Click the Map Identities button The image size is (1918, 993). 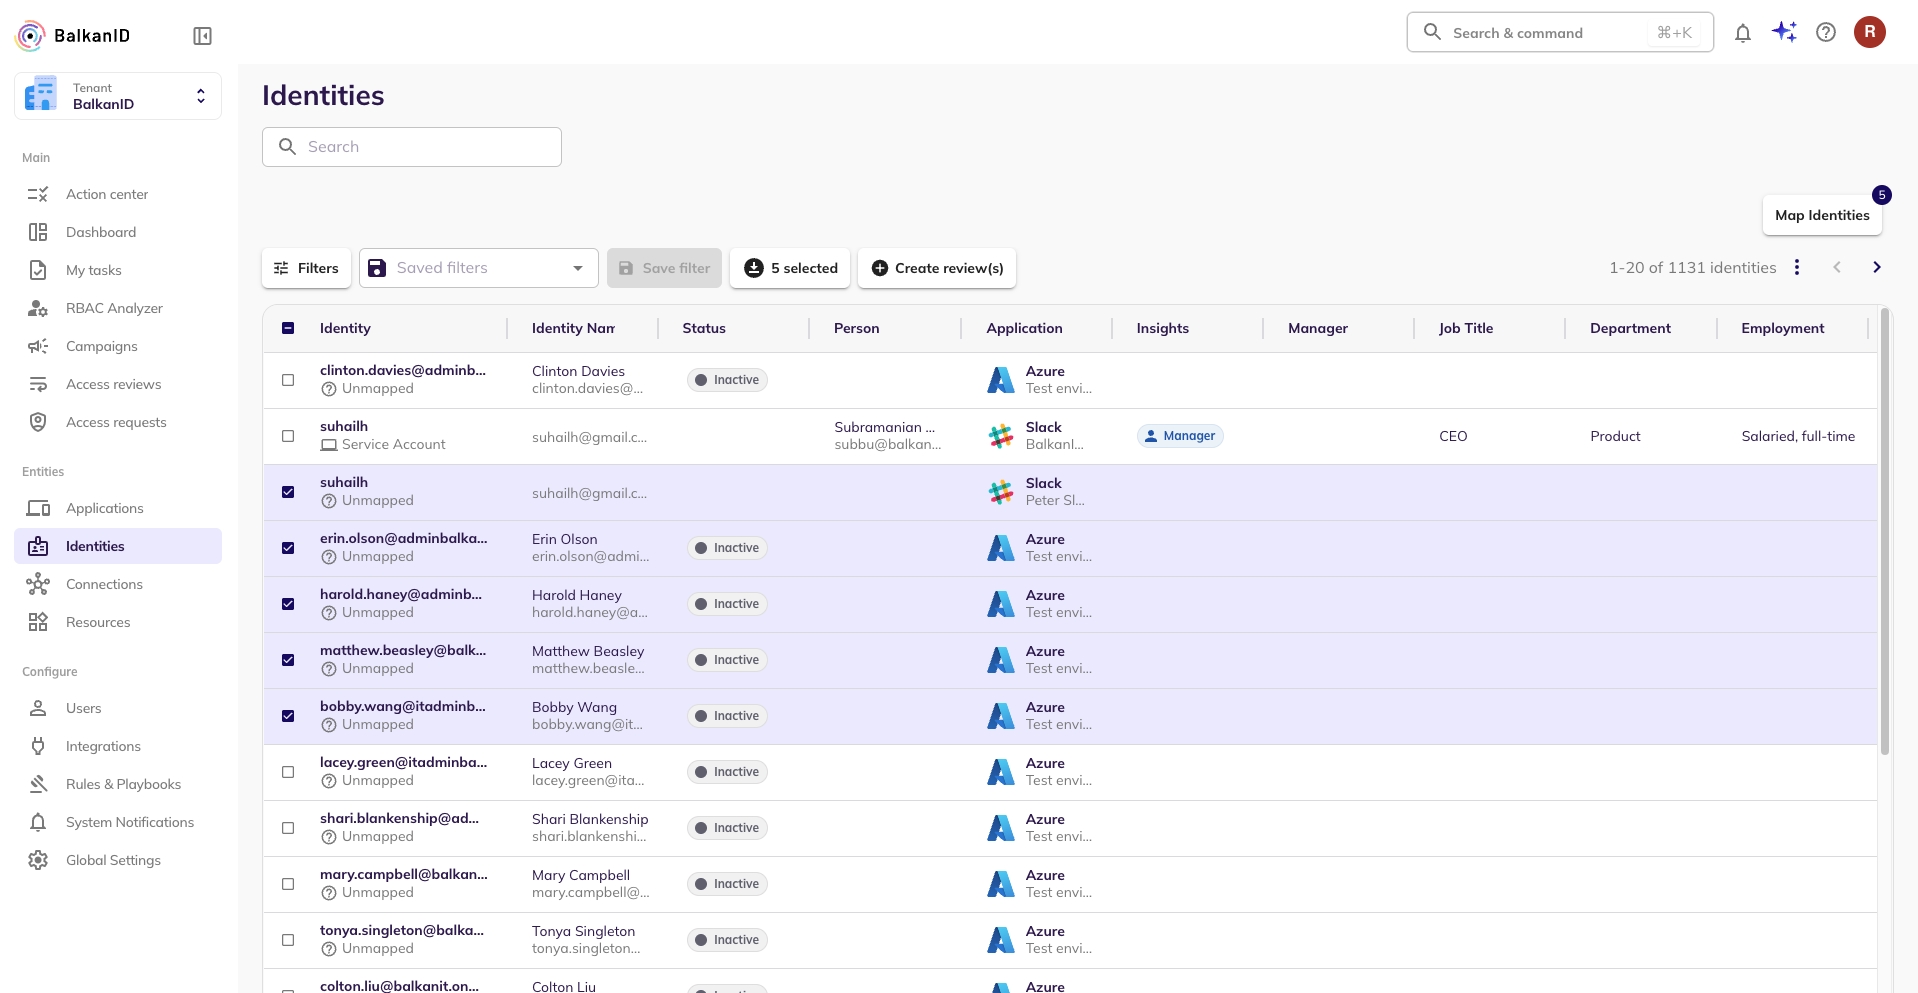click(x=1821, y=215)
